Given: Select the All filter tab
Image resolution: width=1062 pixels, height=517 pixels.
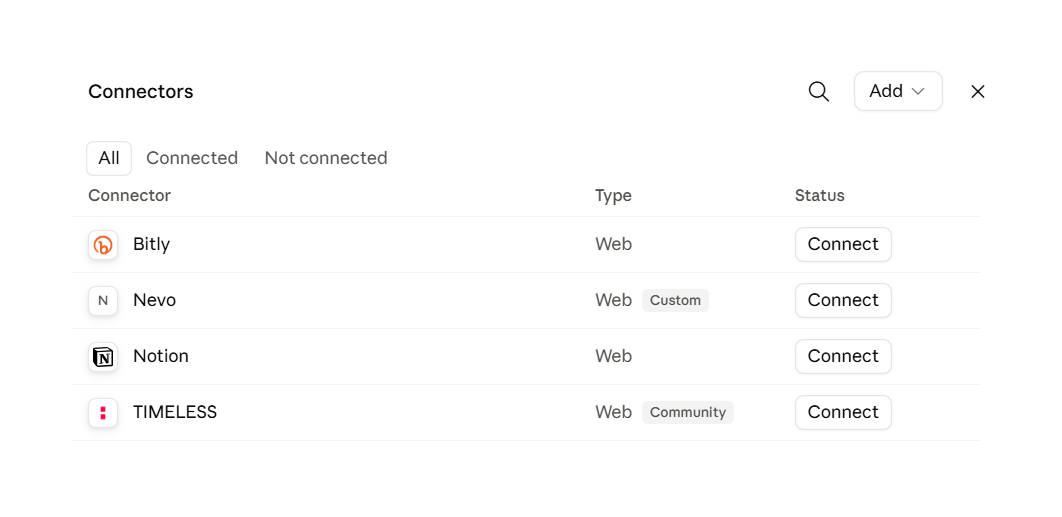Looking at the screenshot, I should pyautogui.click(x=109, y=158).
